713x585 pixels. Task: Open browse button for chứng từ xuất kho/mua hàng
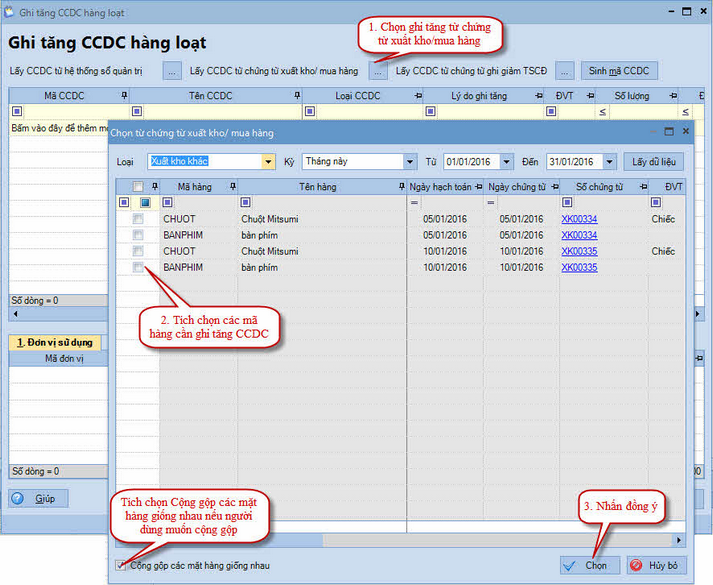coord(378,71)
